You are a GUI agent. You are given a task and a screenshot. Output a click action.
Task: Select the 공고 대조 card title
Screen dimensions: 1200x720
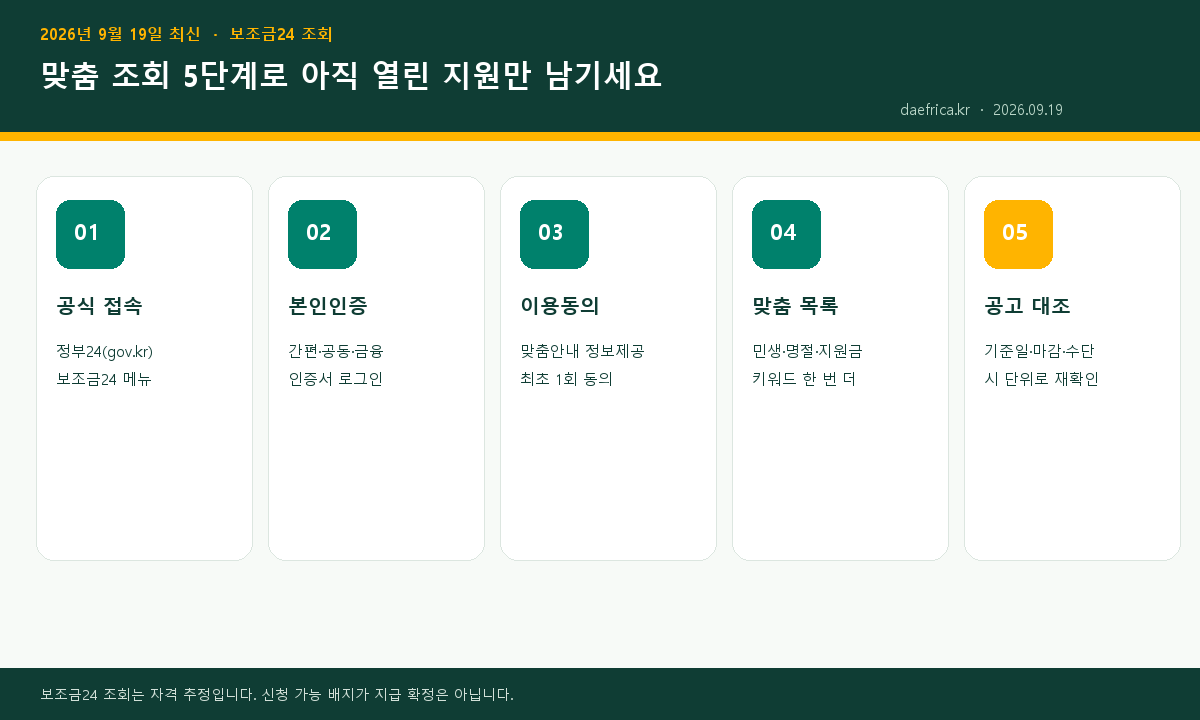tap(1027, 306)
